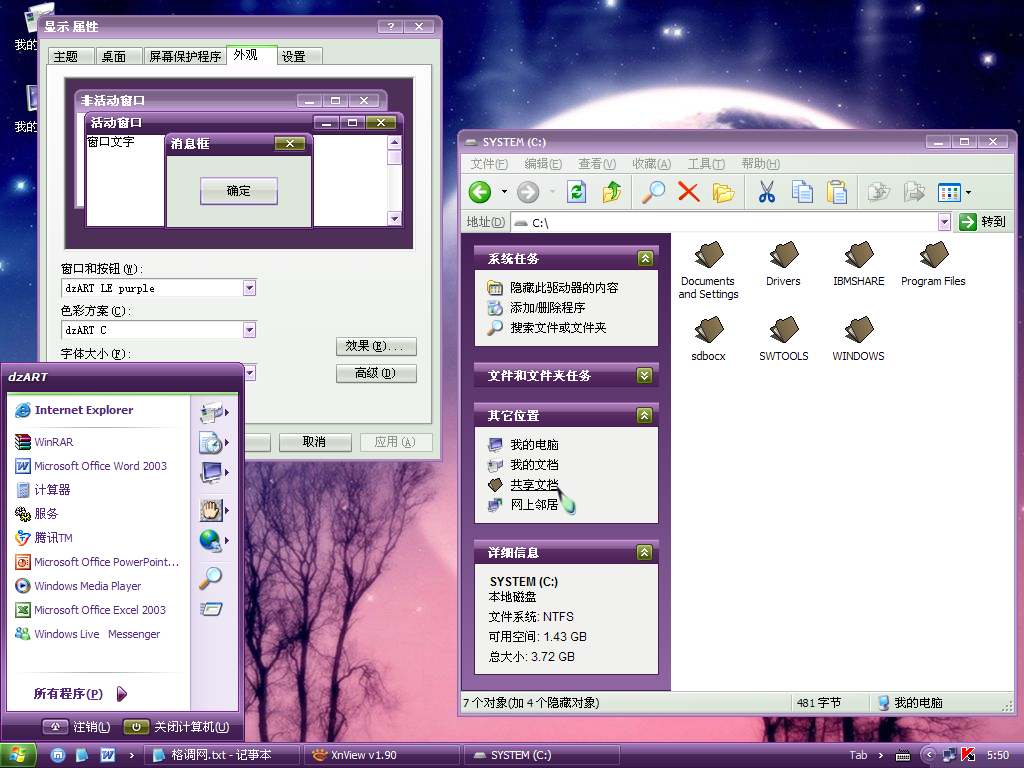Click the Copy icon in the Explorer toolbar
The image size is (1024, 768).
click(x=802, y=192)
